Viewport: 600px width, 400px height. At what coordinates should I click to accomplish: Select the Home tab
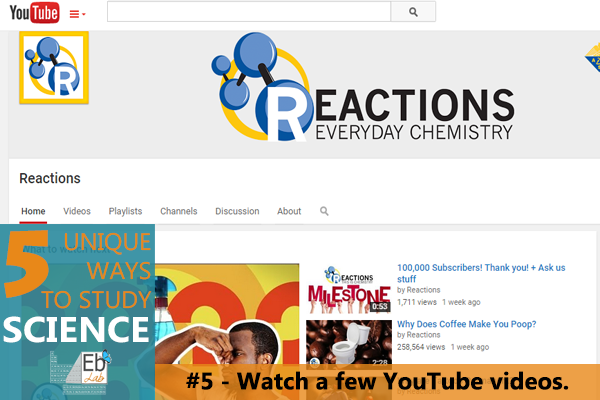(x=33, y=211)
